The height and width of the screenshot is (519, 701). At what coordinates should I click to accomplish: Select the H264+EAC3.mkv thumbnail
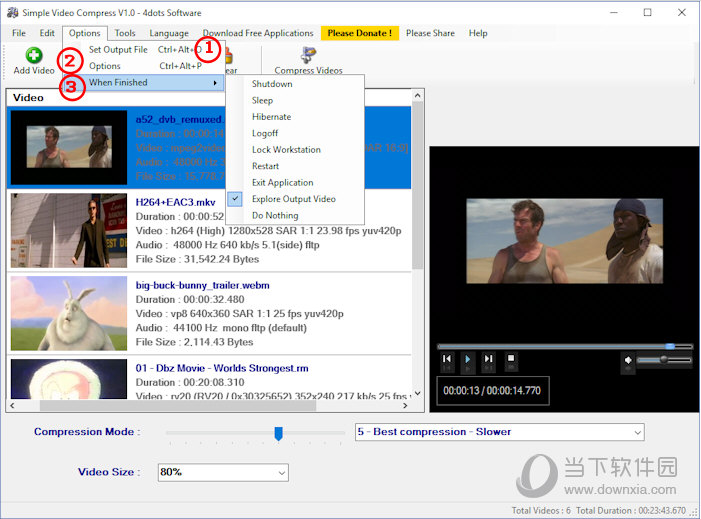[x=69, y=231]
